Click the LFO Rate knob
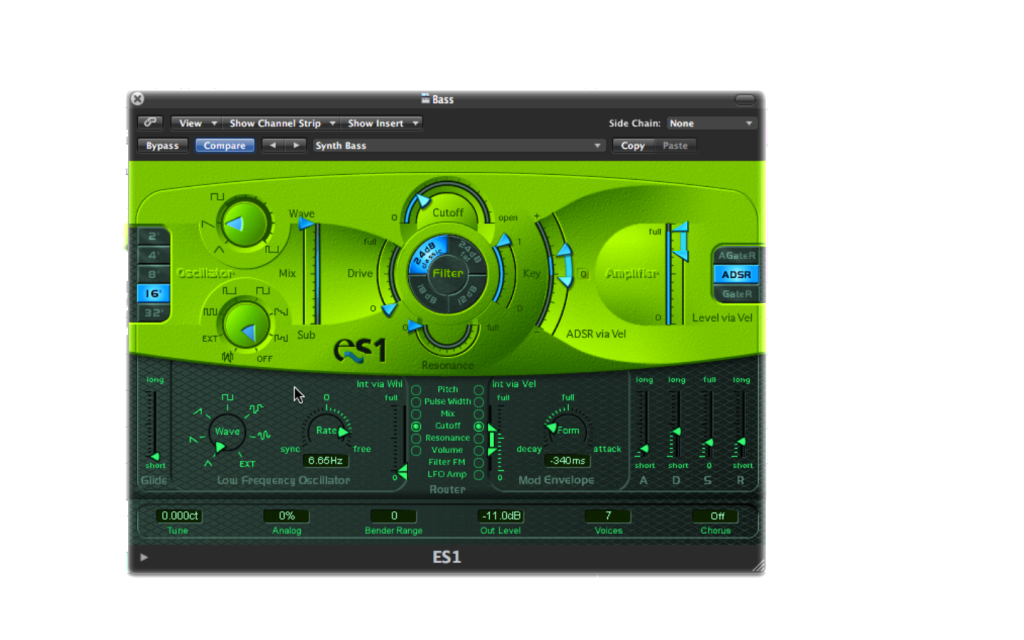 click(x=326, y=430)
